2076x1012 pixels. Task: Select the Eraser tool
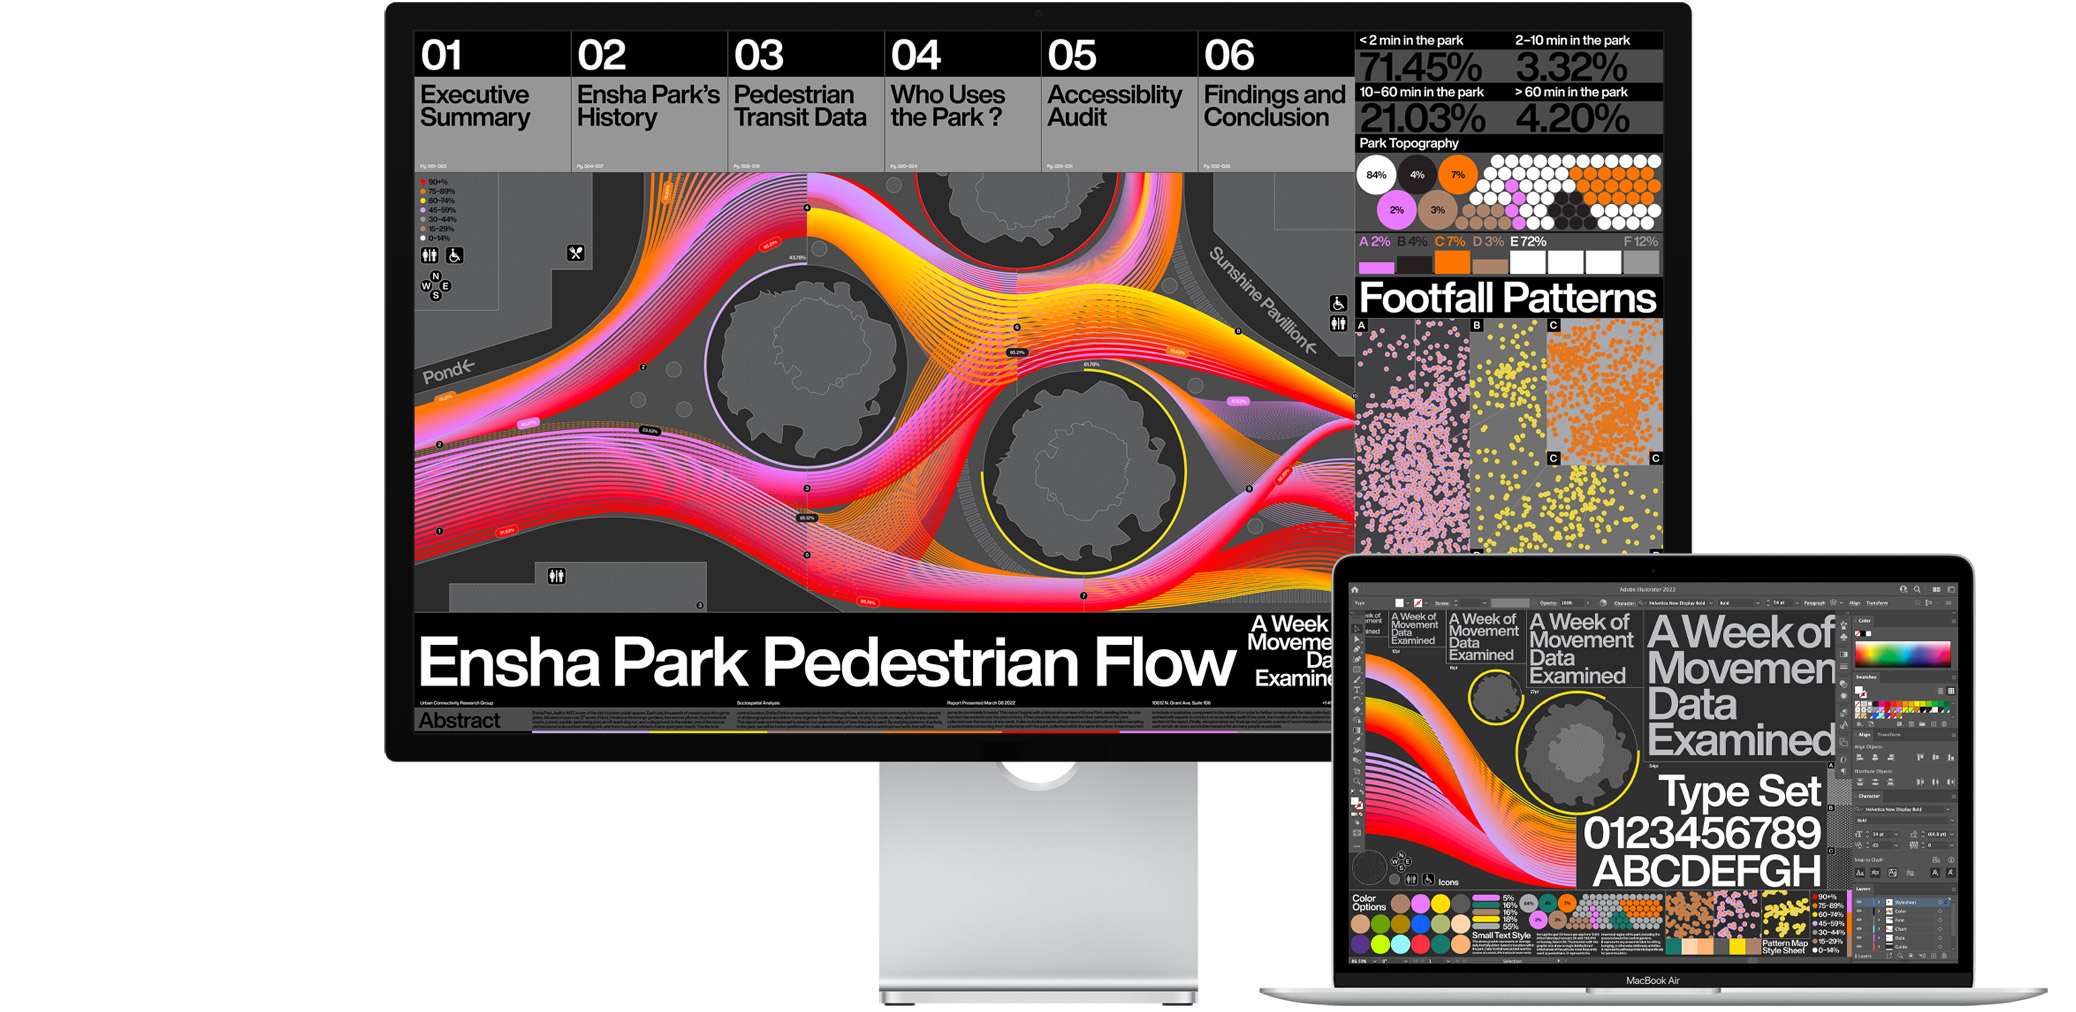1356,710
